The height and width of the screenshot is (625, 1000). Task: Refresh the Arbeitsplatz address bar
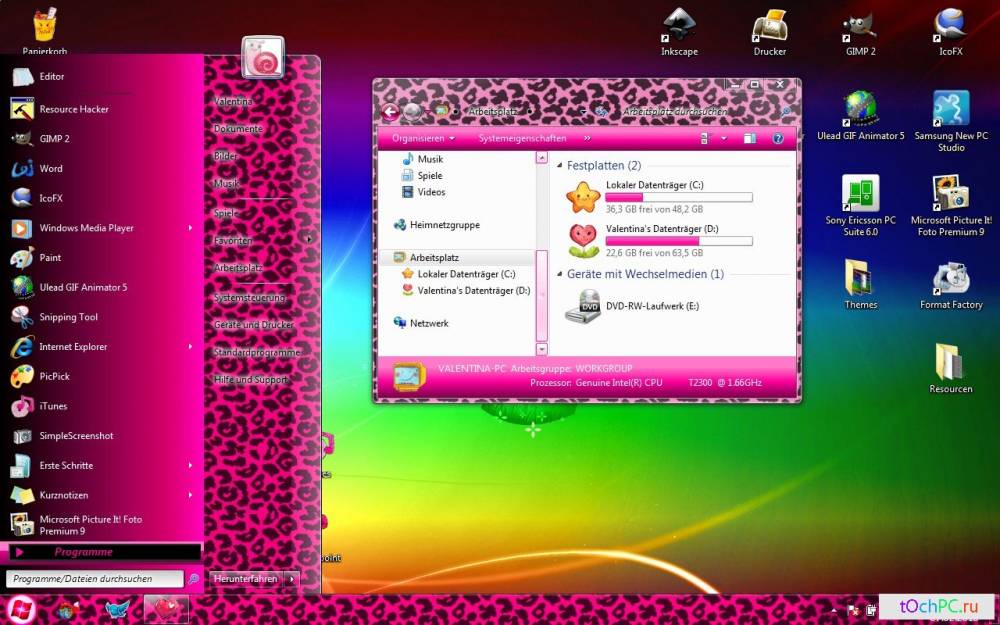[601, 112]
